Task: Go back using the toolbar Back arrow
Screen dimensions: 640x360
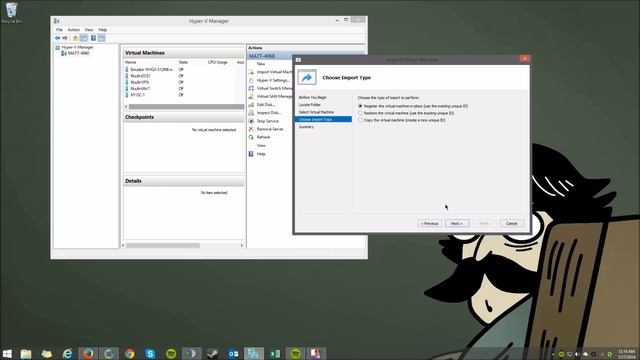Action: [x=58, y=38]
